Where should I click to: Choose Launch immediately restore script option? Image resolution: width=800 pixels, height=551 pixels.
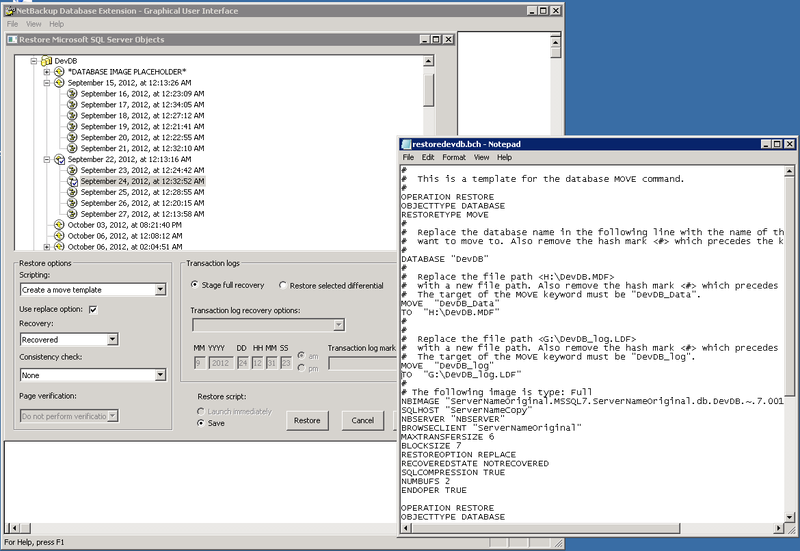201,411
